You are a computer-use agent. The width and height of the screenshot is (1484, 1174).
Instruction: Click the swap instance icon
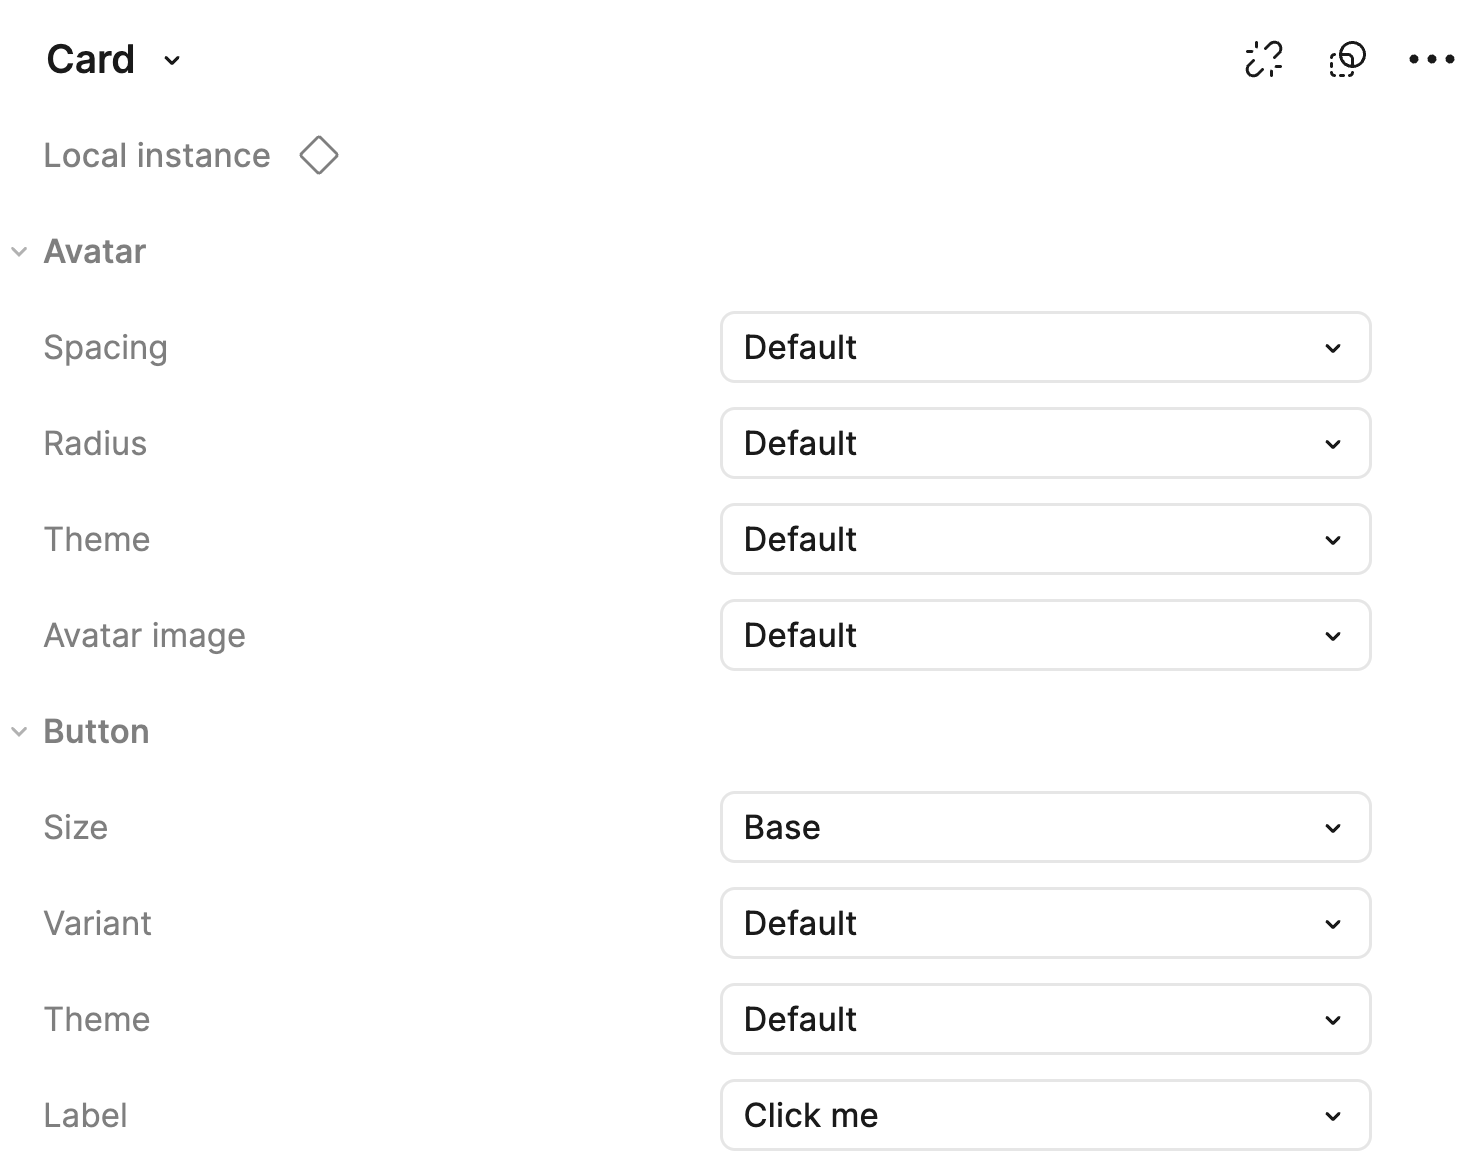(x=1347, y=59)
